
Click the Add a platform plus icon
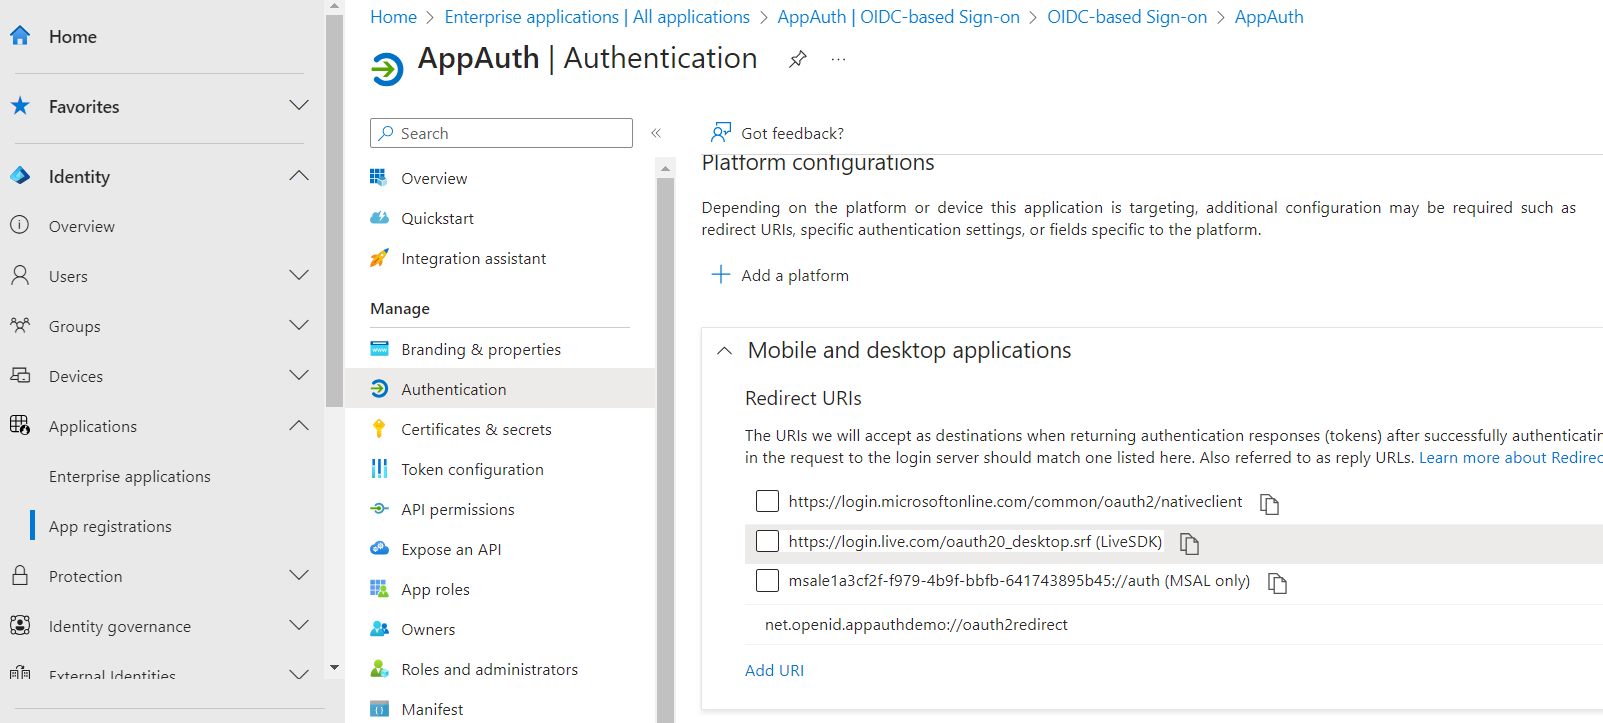point(720,274)
